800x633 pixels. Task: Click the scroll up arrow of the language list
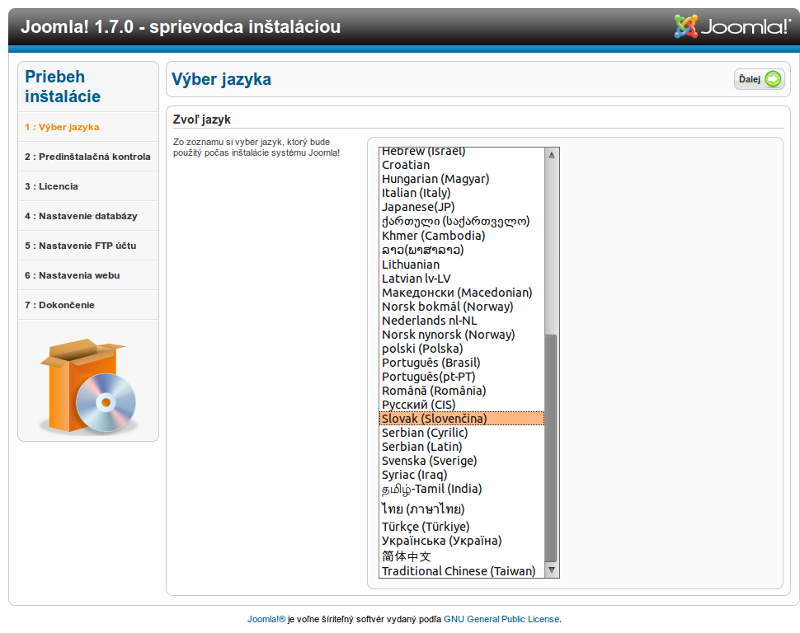pos(552,155)
